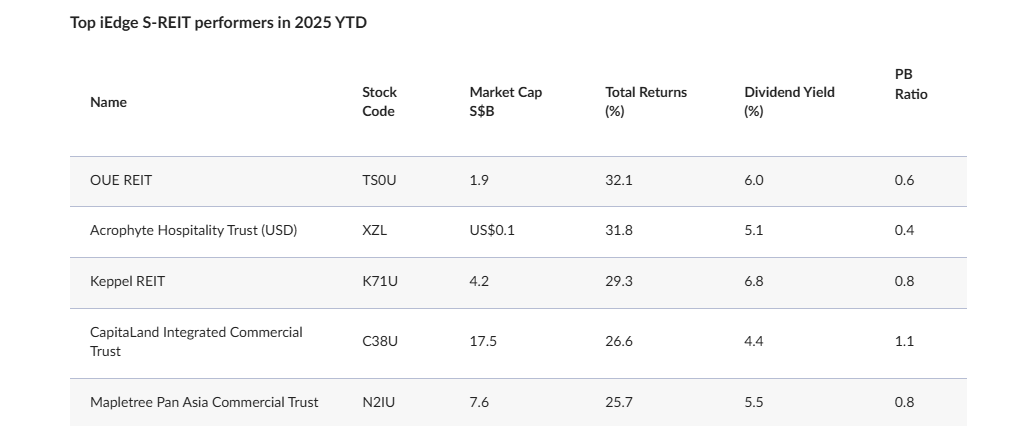
Task: Click the Name column header
Action: point(108,102)
